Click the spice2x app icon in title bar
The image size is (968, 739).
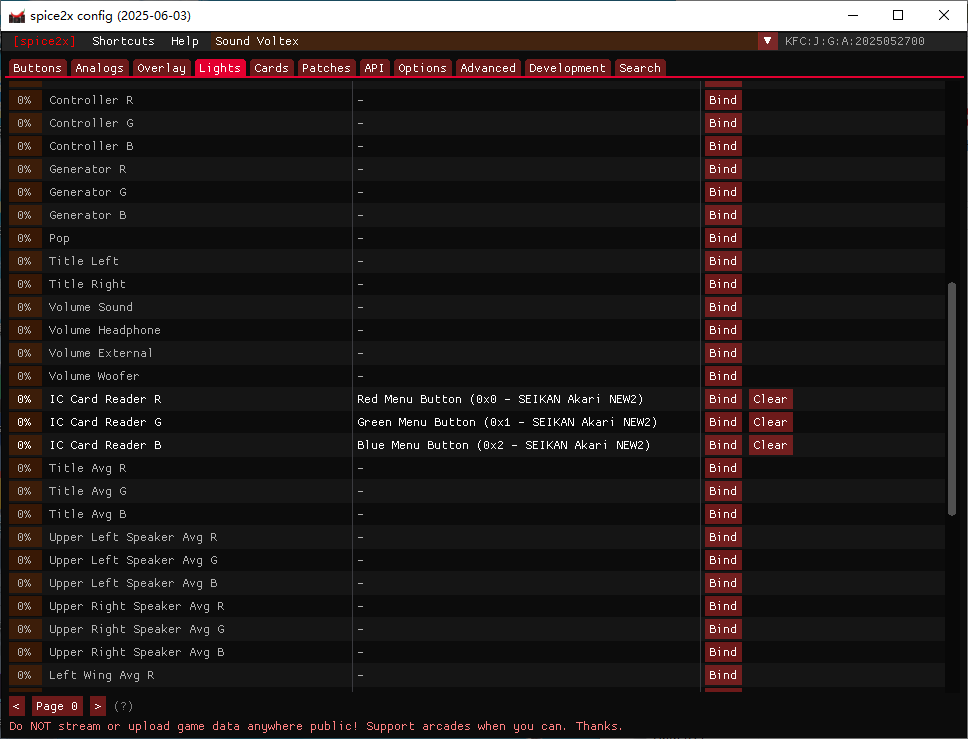16,15
